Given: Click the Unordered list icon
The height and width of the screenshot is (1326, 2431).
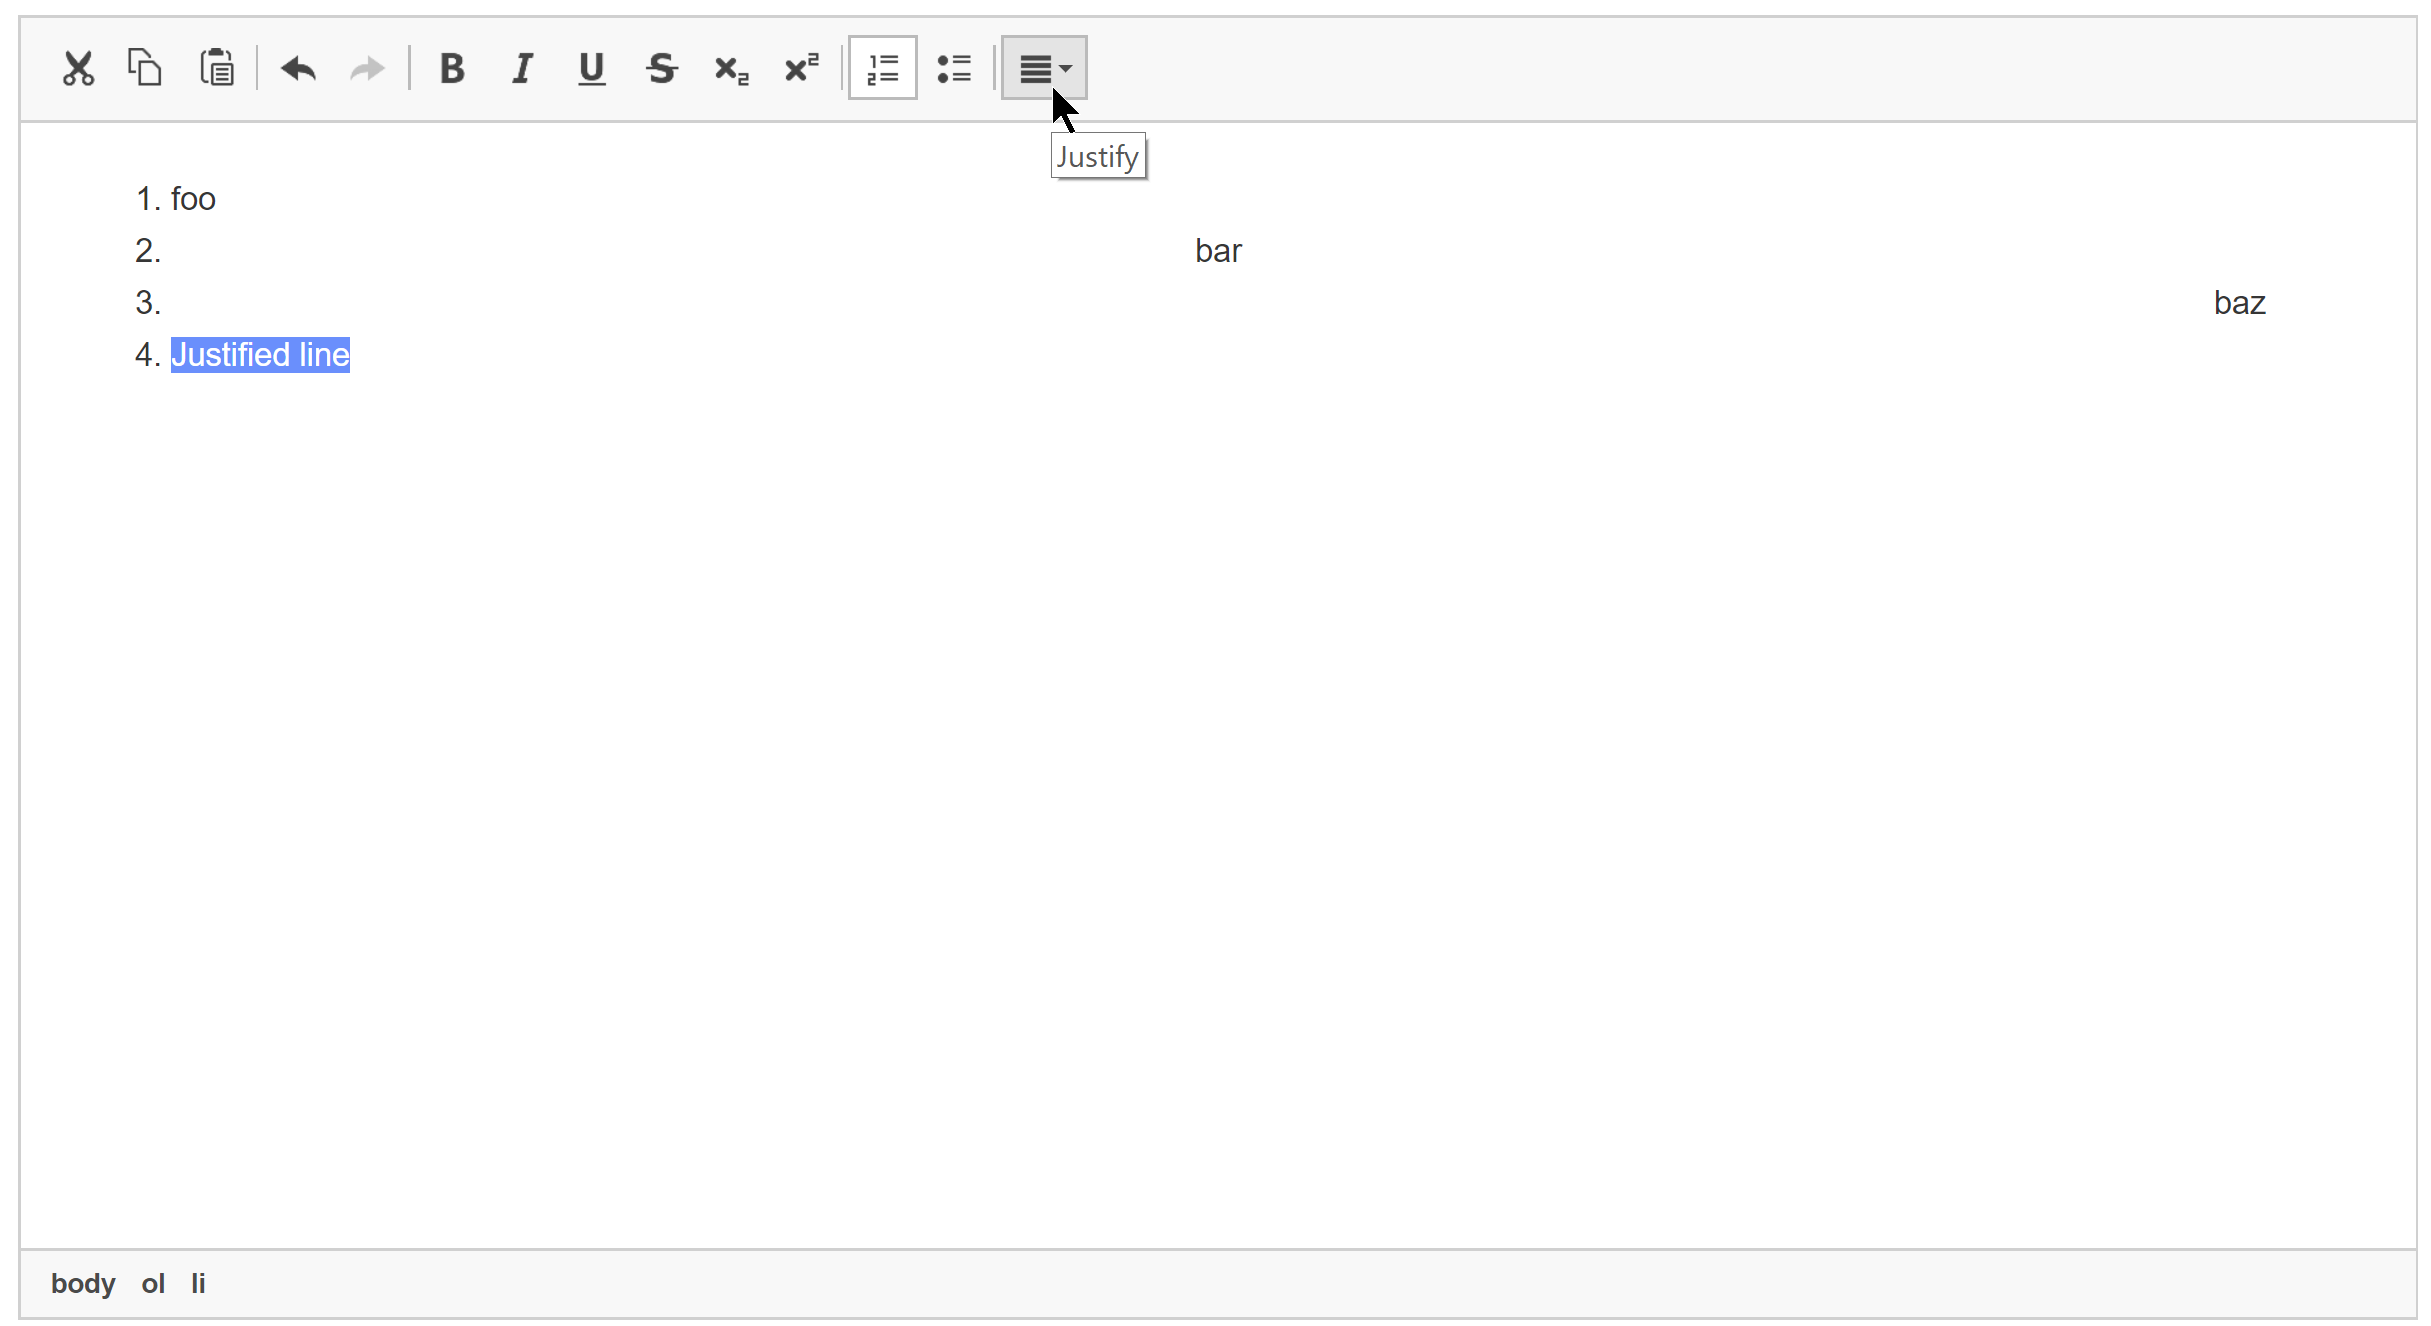Looking at the screenshot, I should [x=953, y=67].
